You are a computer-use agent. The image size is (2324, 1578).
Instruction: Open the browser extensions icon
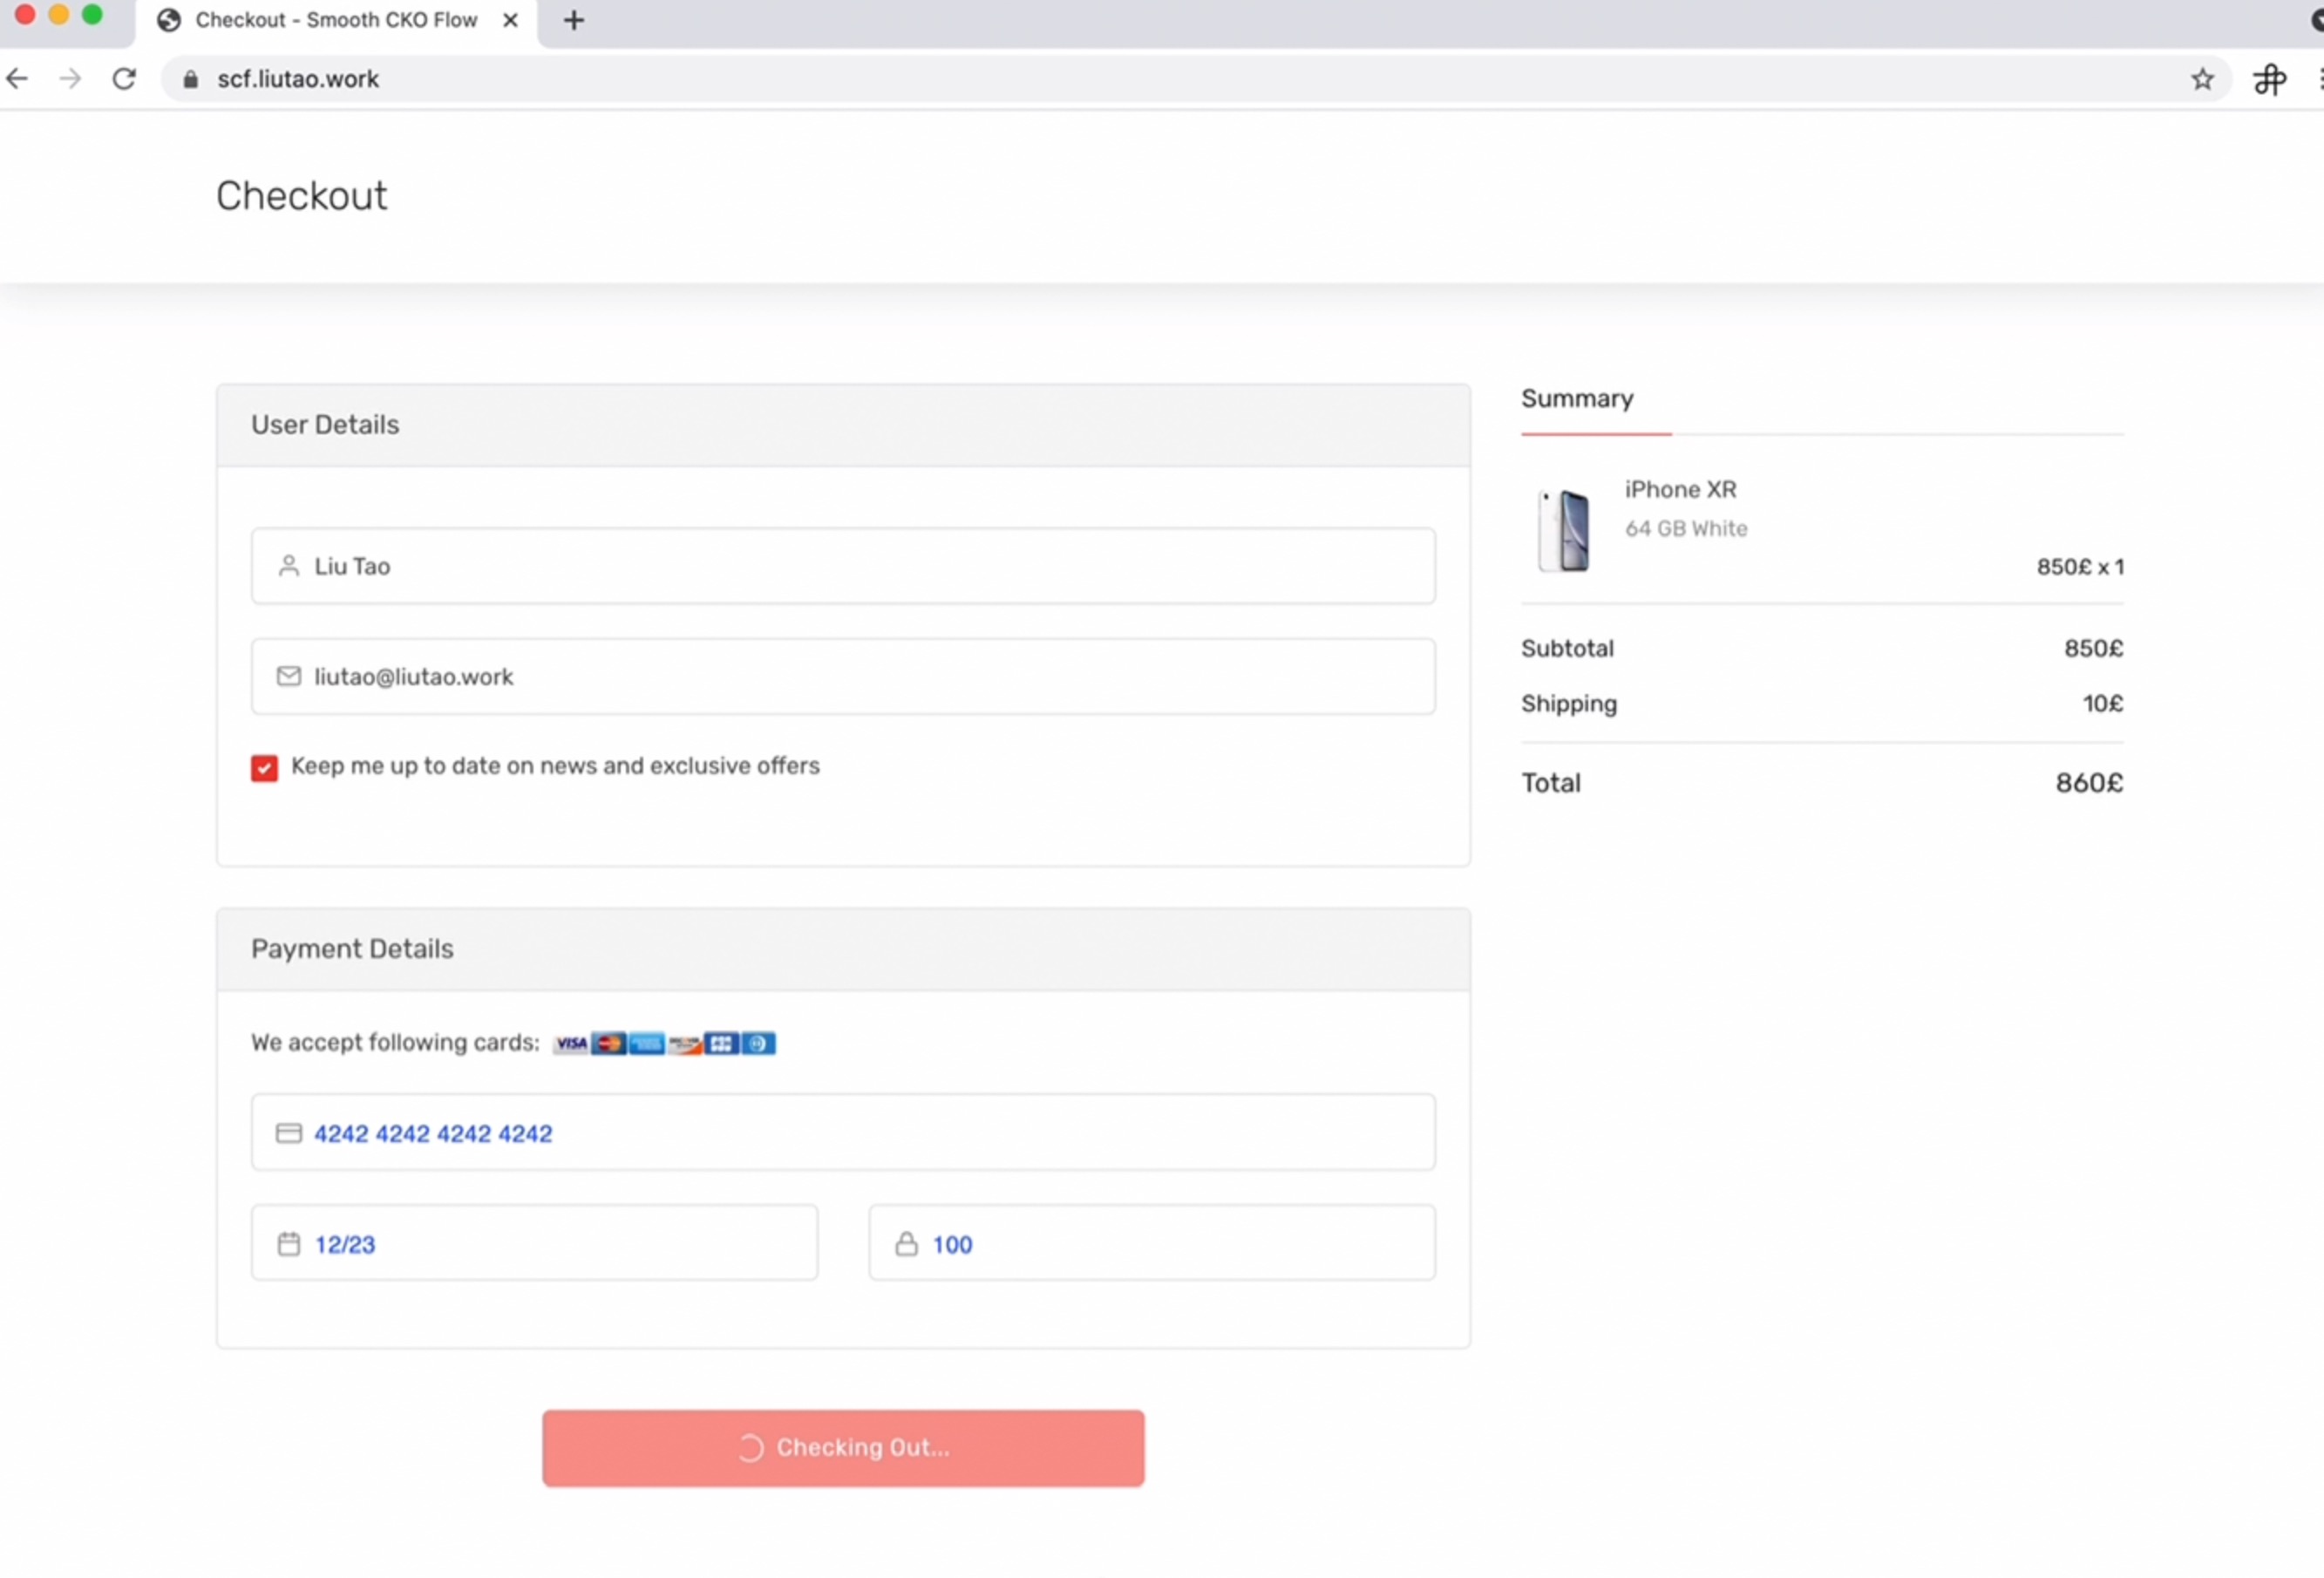(2269, 79)
